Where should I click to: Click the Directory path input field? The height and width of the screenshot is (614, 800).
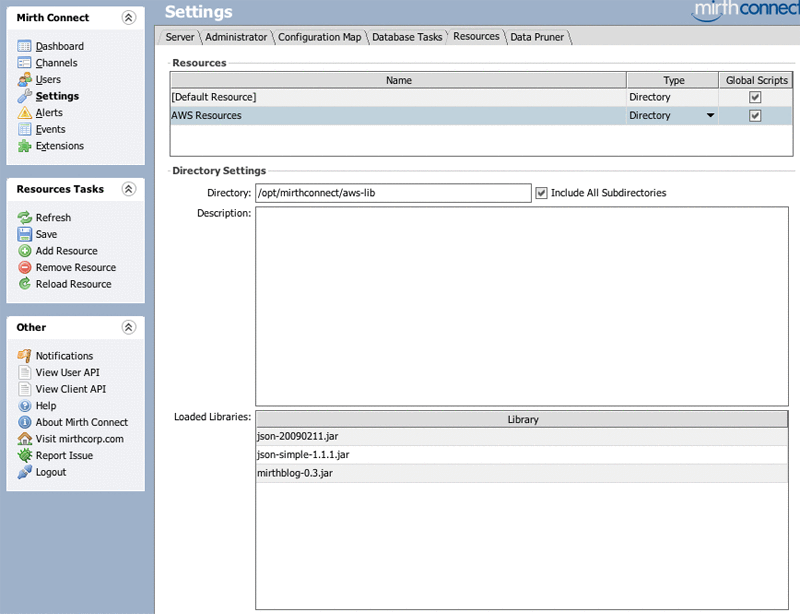(x=393, y=193)
